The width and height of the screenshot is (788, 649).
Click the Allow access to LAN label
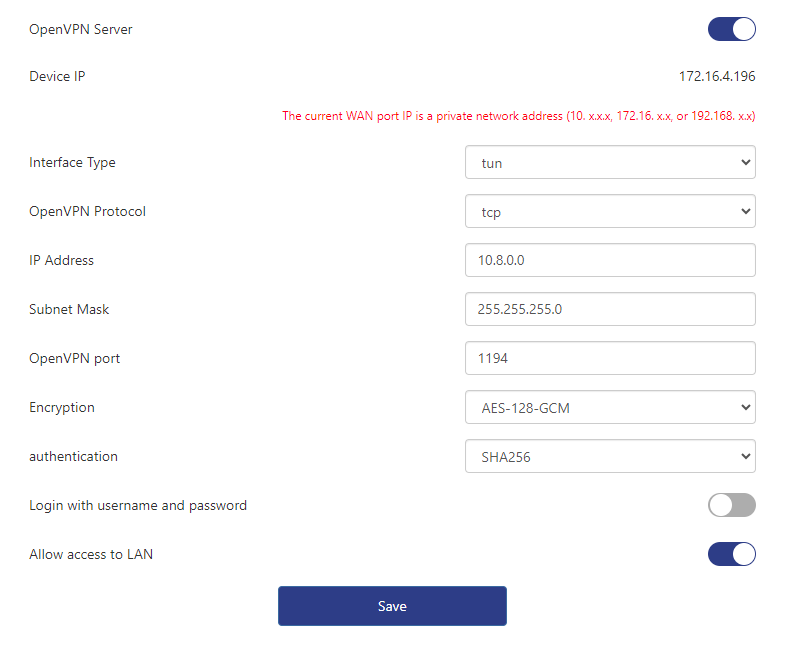[x=91, y=554]
